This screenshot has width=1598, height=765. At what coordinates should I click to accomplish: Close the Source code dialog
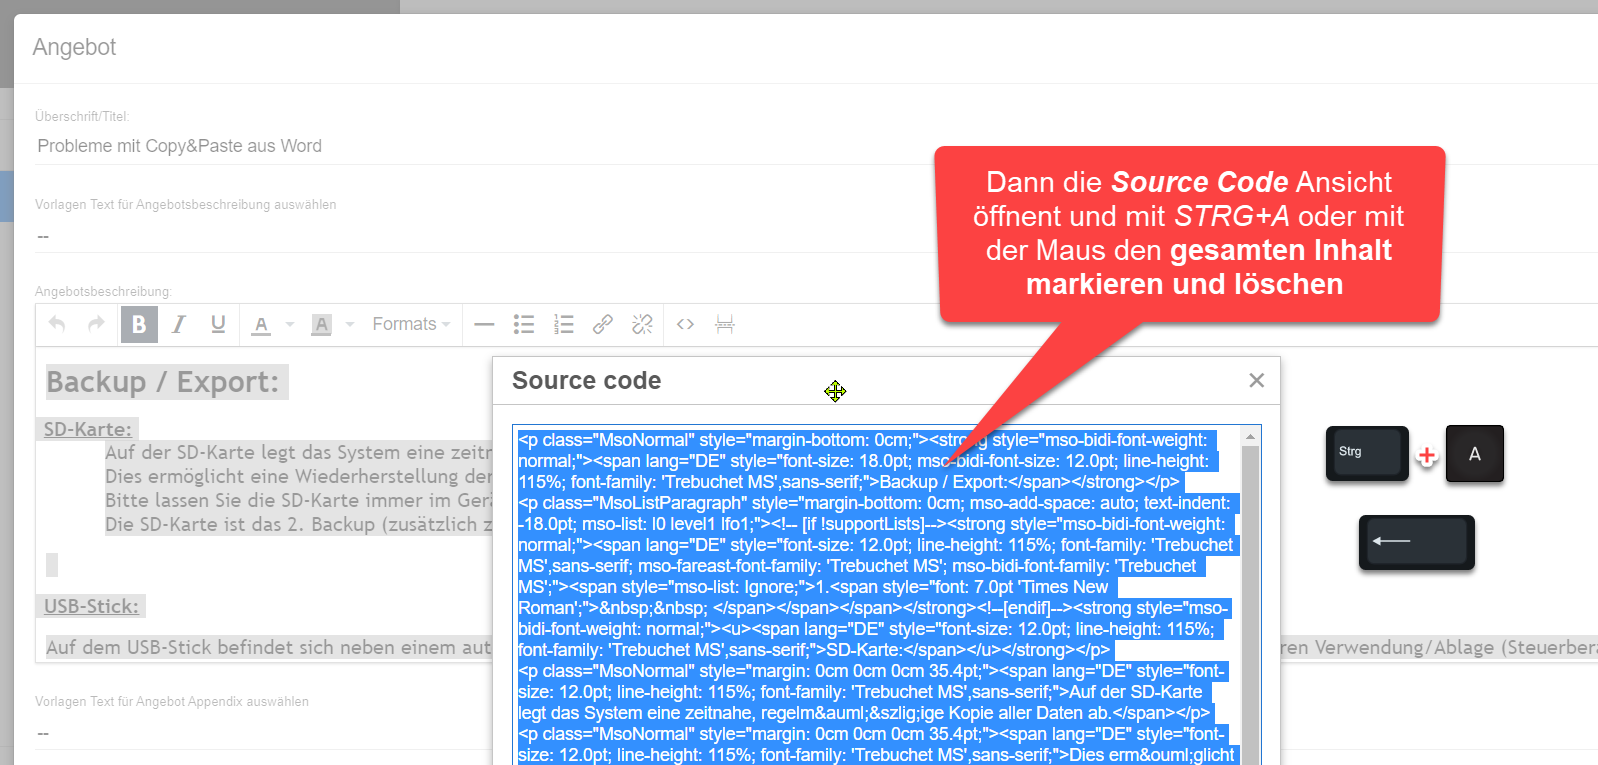[1257, 380]
